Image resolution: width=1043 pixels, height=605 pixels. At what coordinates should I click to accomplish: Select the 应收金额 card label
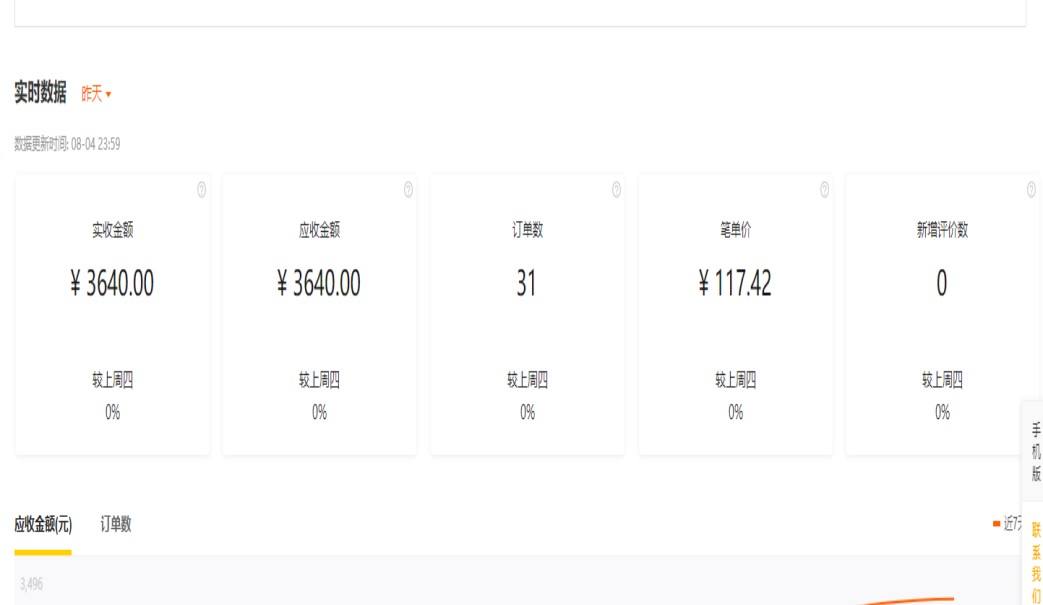click(x=319, y=230)
